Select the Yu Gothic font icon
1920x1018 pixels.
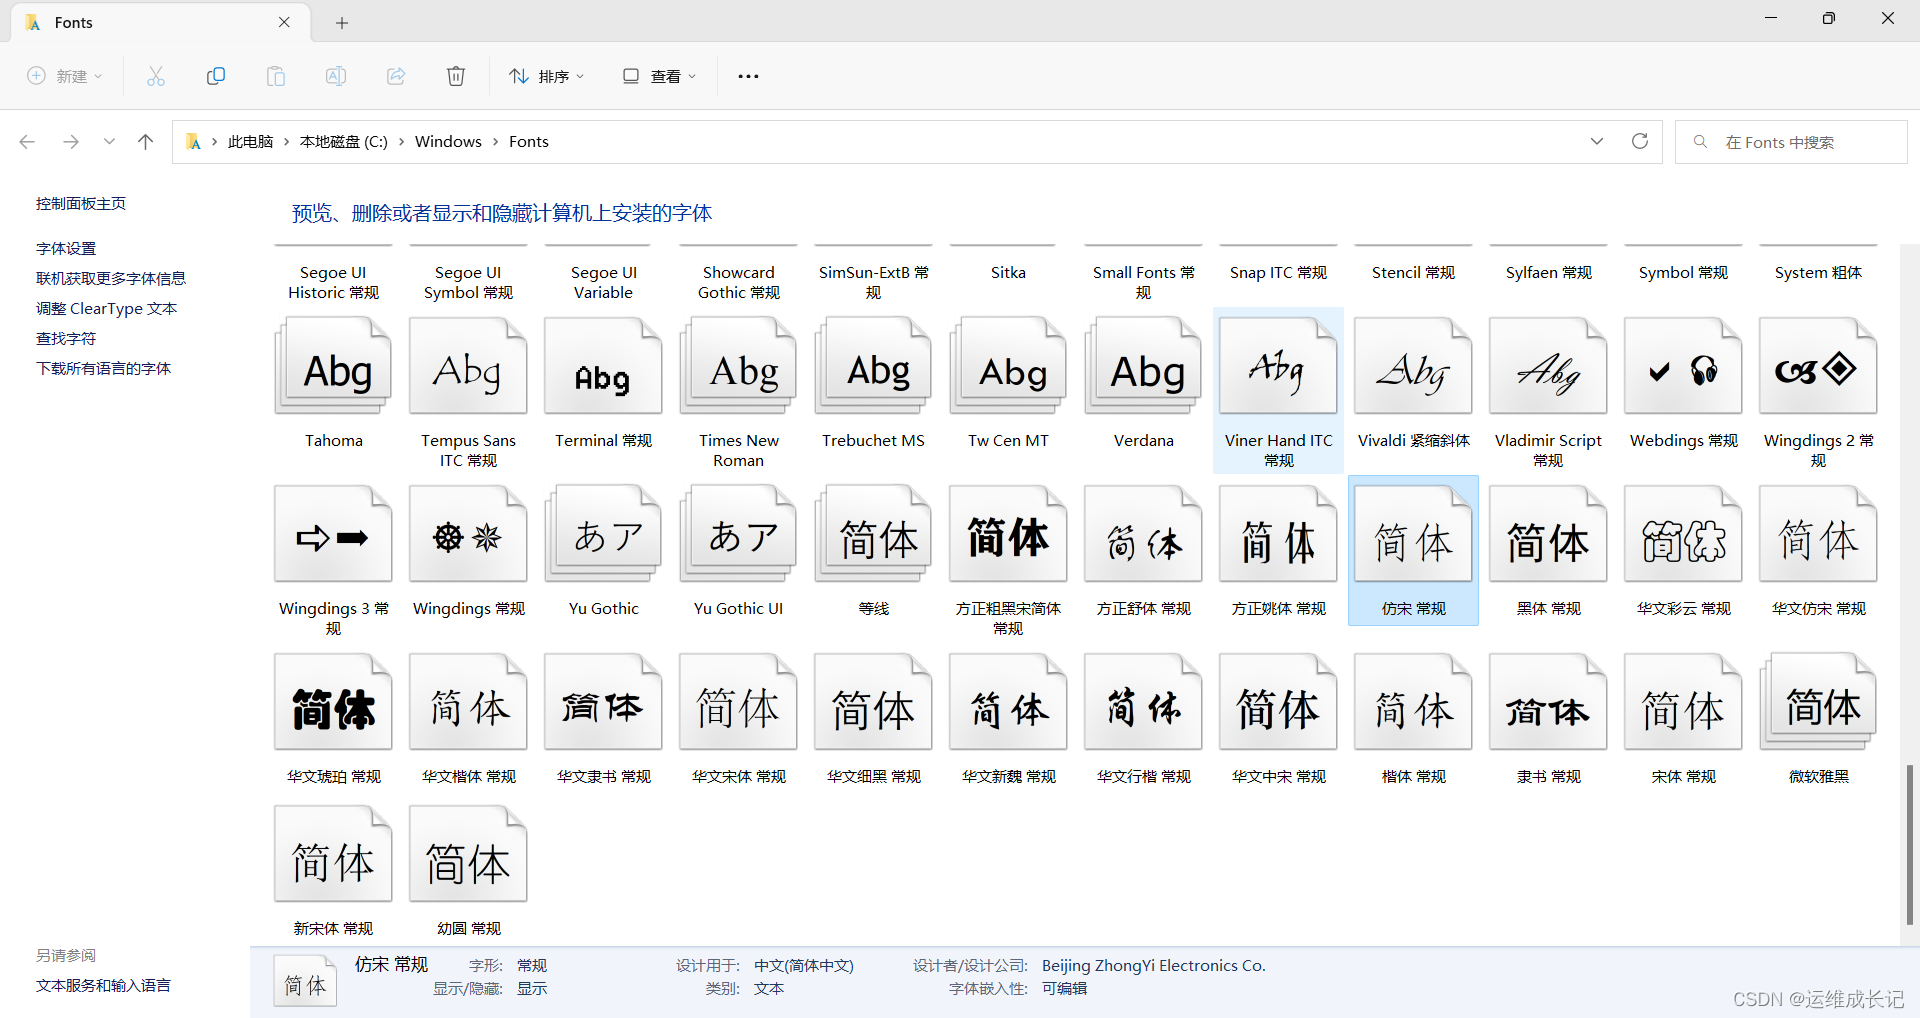coord(603,534)
